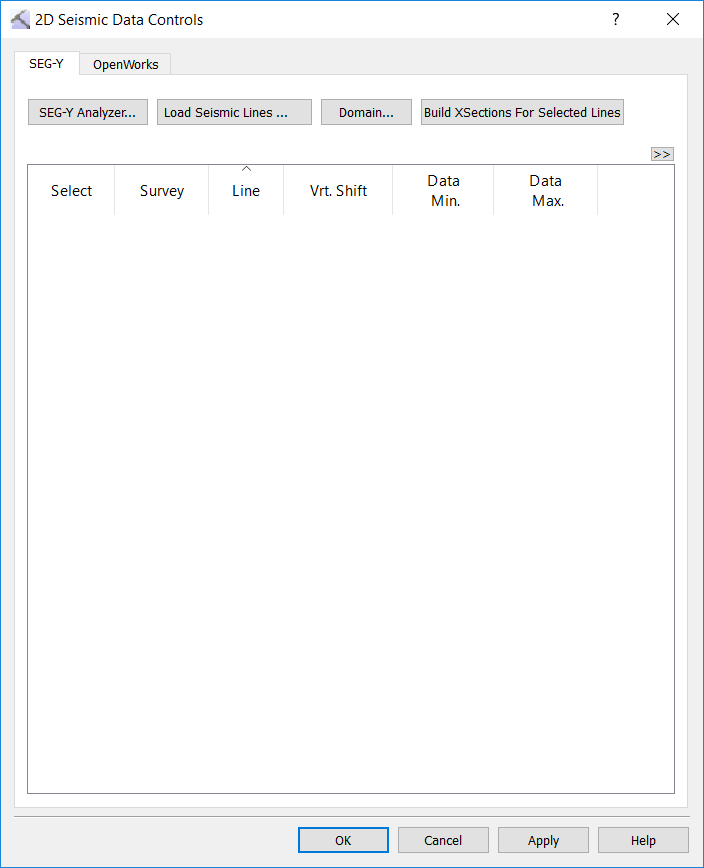Screen dimensions: 704x868
Task: Click the Select column header
Action: point(71,191)
